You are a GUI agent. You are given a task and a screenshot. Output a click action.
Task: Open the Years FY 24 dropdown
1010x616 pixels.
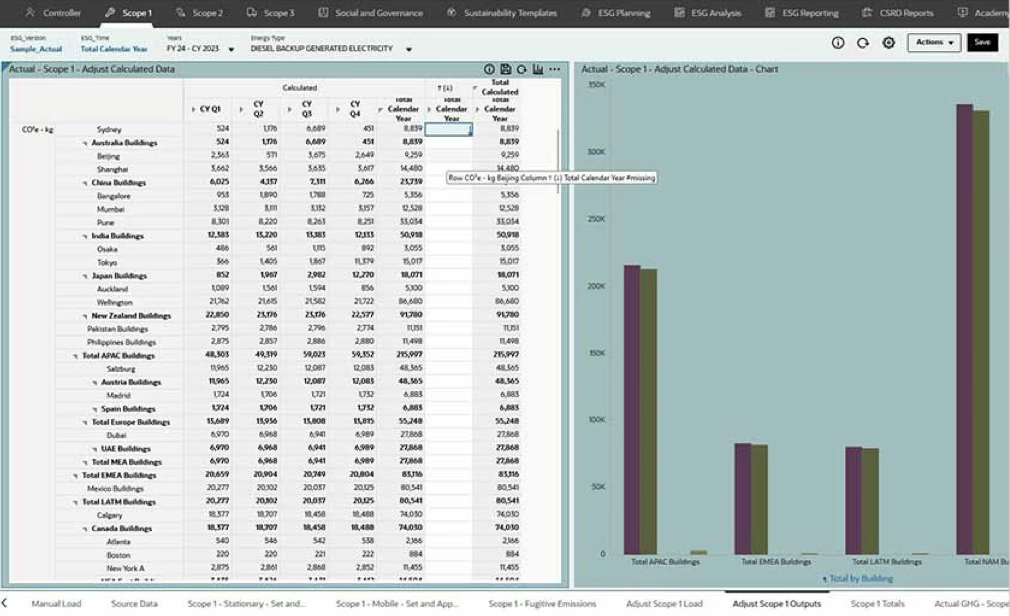pyautogui.click(x=232, y=49)
